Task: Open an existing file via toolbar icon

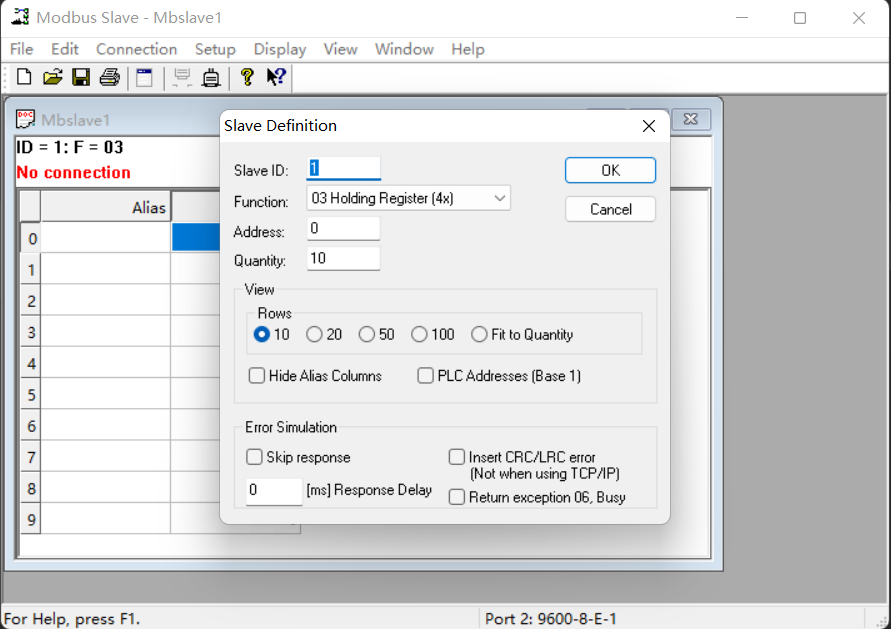Action: 52,76
